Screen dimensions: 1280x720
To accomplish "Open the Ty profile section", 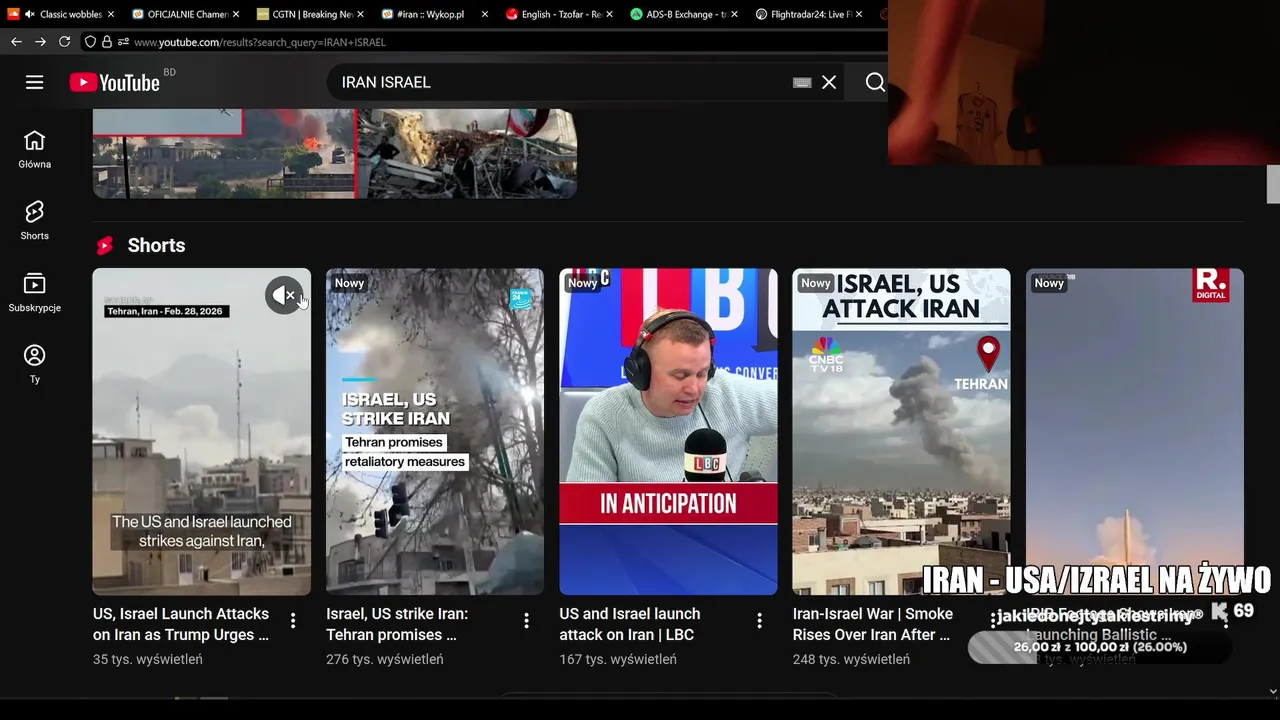I will coord(35,365).
